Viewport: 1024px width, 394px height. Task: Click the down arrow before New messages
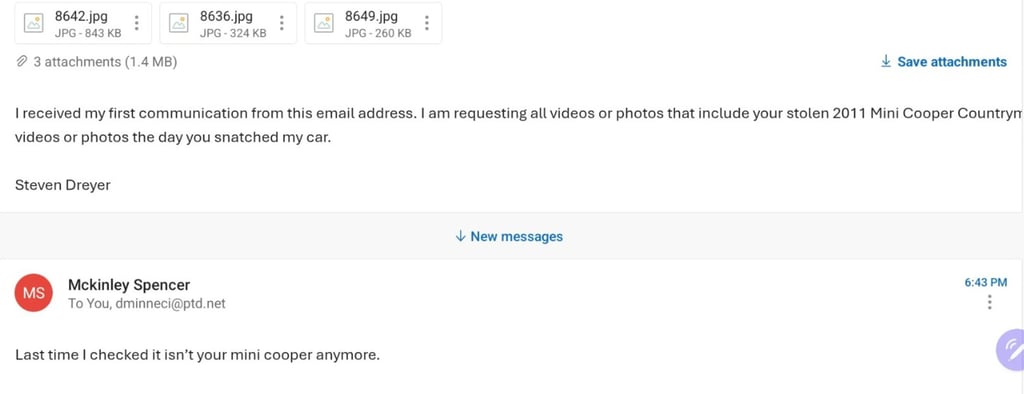coord(460,236)
